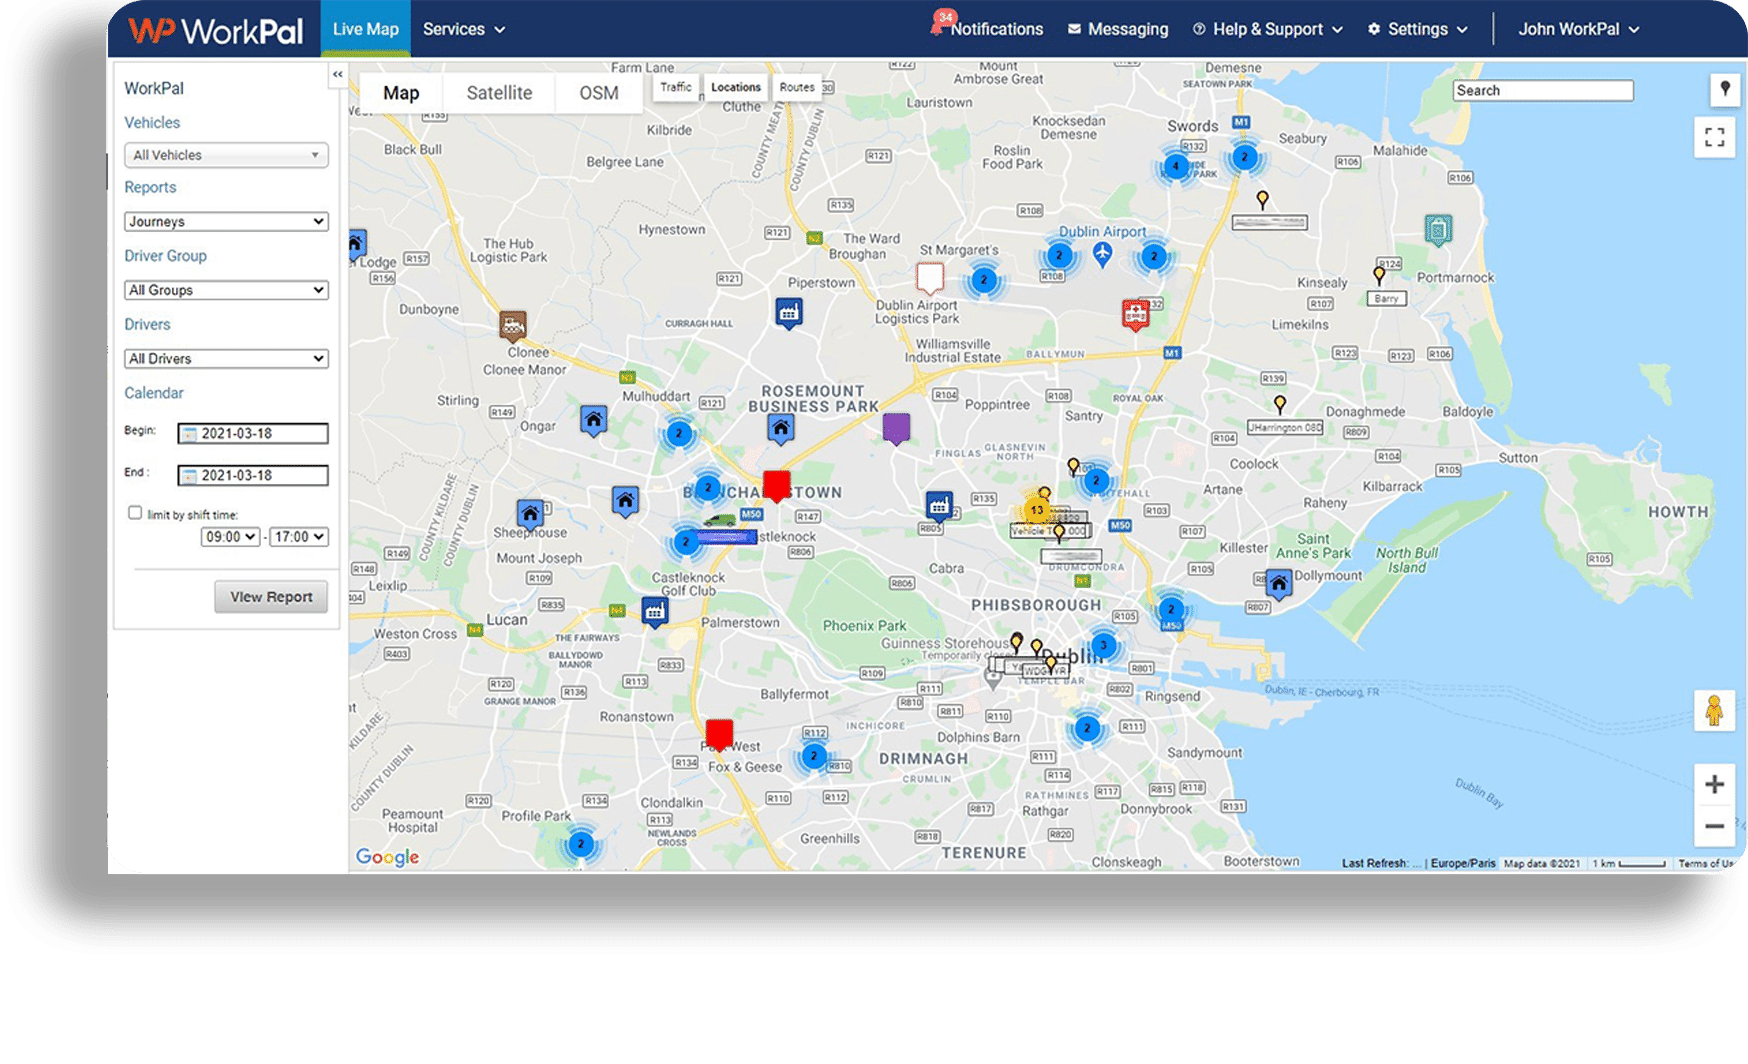Open the 17:00 shift end dropdown

[x=298, y=537]
